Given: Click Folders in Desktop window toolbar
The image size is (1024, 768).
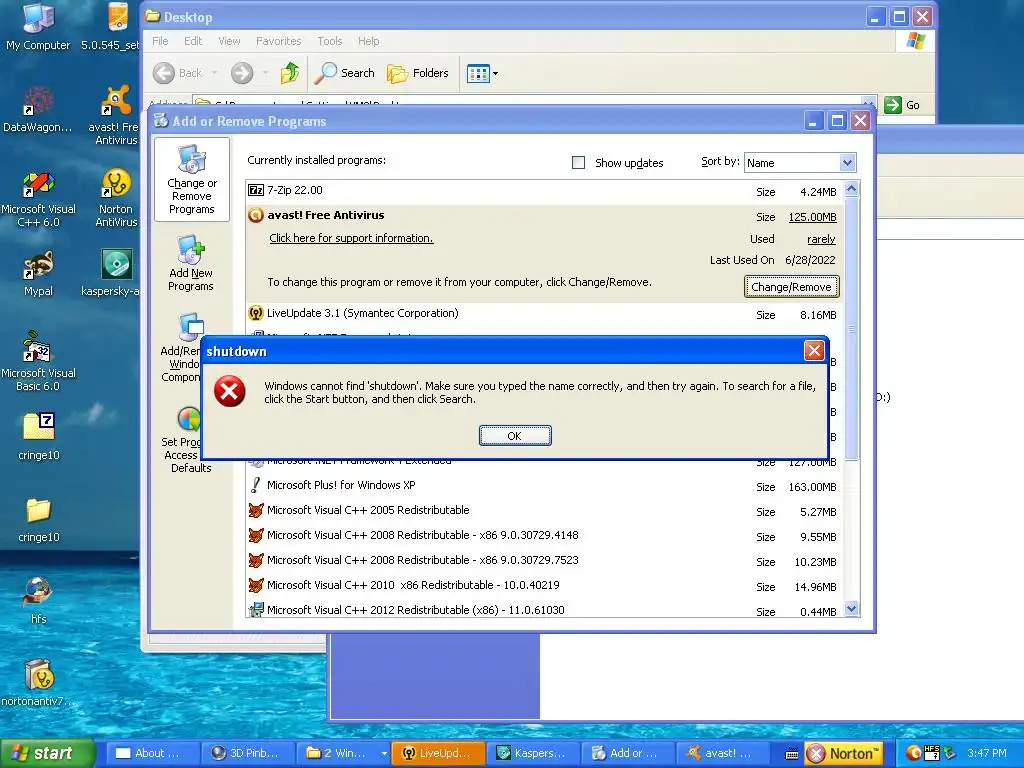Looking at the screenshot, I should (x=418, y=73).
